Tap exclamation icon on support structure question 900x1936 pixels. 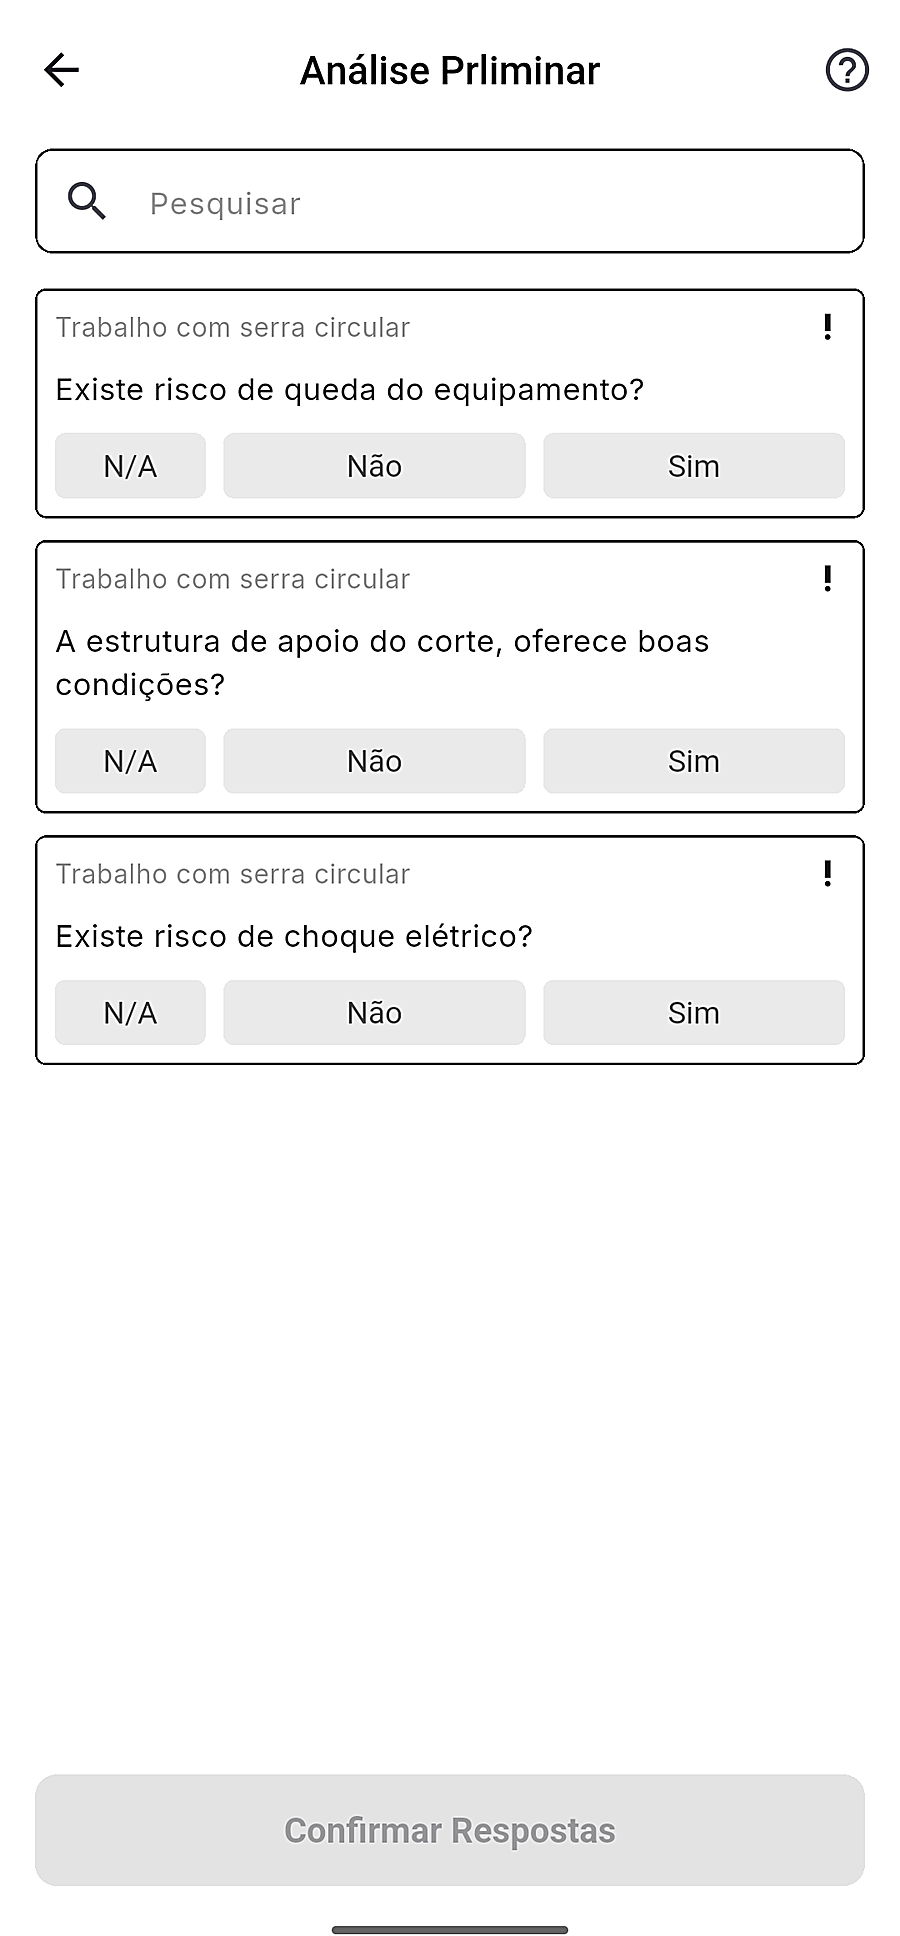(827, 579)
